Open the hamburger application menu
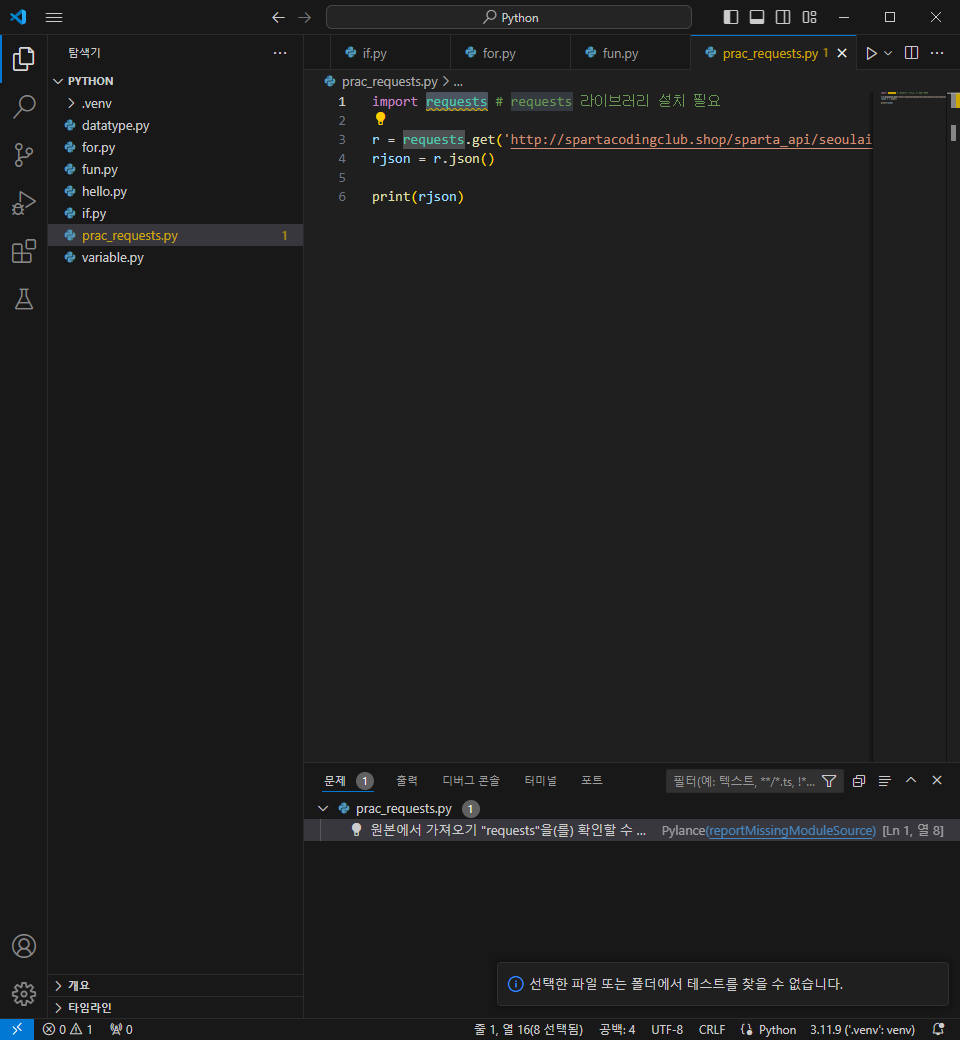The width and height of the screenshot is (960, 1040). tap(54, 18)
